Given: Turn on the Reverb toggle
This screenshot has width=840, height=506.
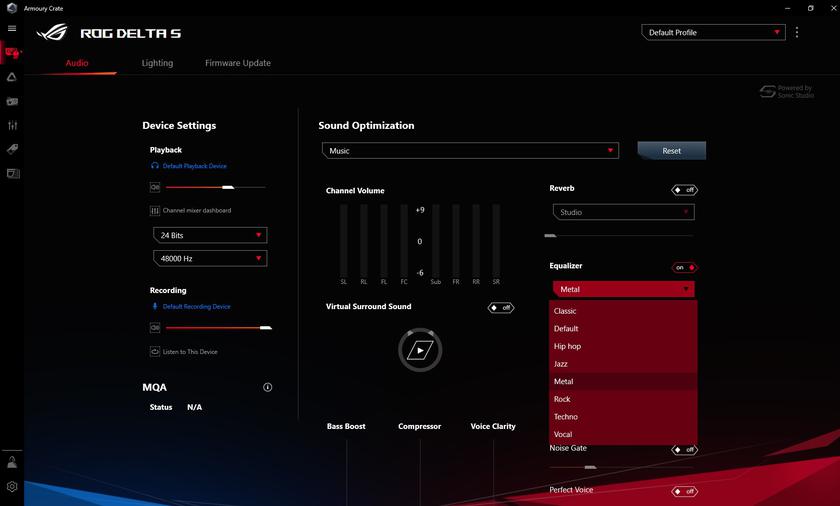Looking at the screenshot, I should 684,190.
